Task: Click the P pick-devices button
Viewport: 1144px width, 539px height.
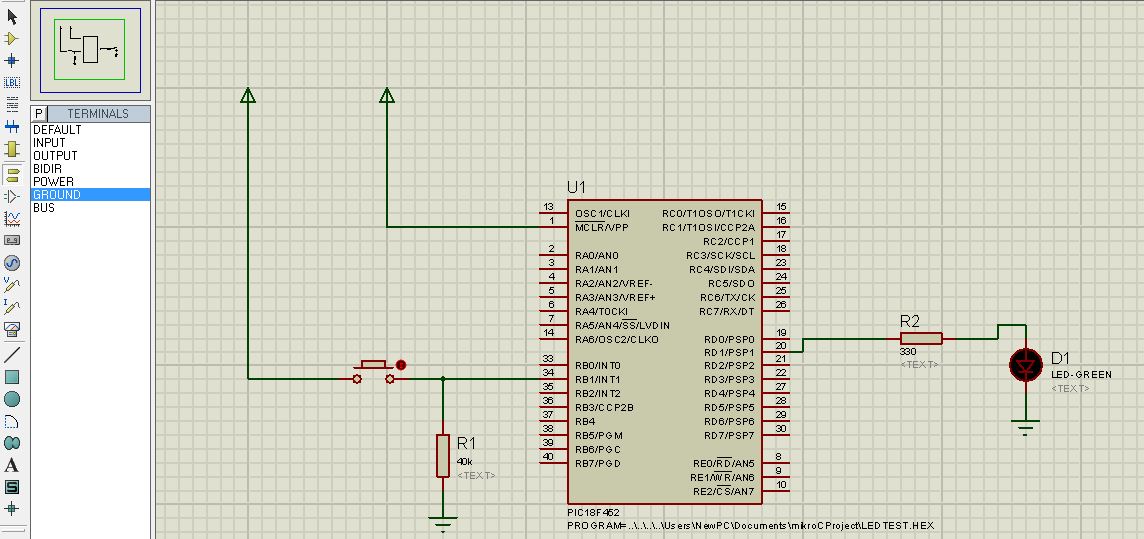Action: (x=39, y=114)
